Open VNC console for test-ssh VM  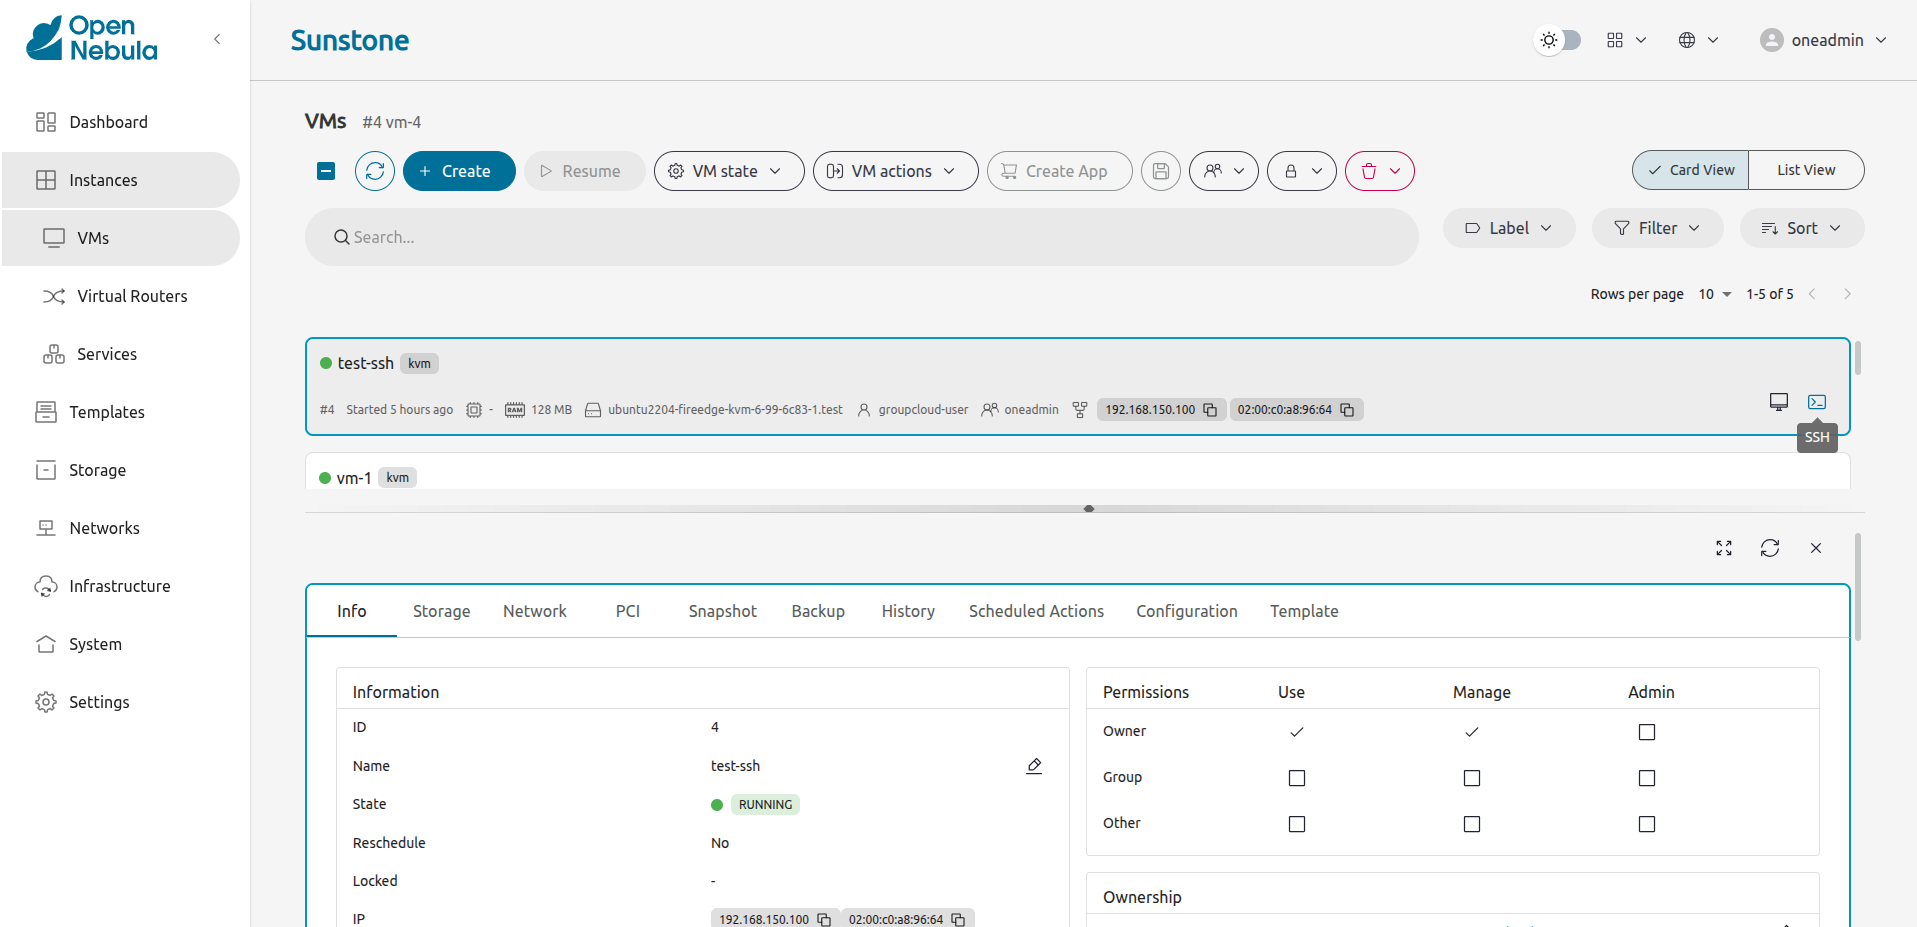pyautogui.click(x=1778, y=402)
